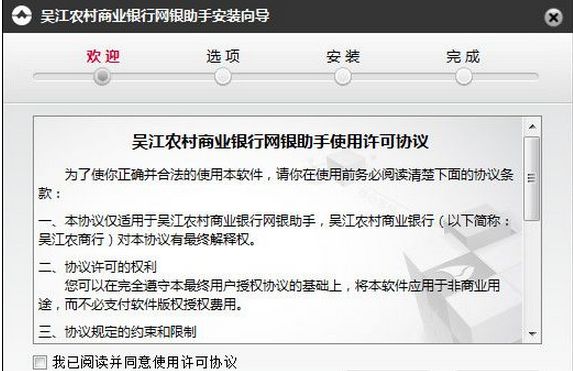
Task: Click the heading 吴江农村商业银行网银助手使用许可协议
Action: pyautogui.click(x=280, y=141)
